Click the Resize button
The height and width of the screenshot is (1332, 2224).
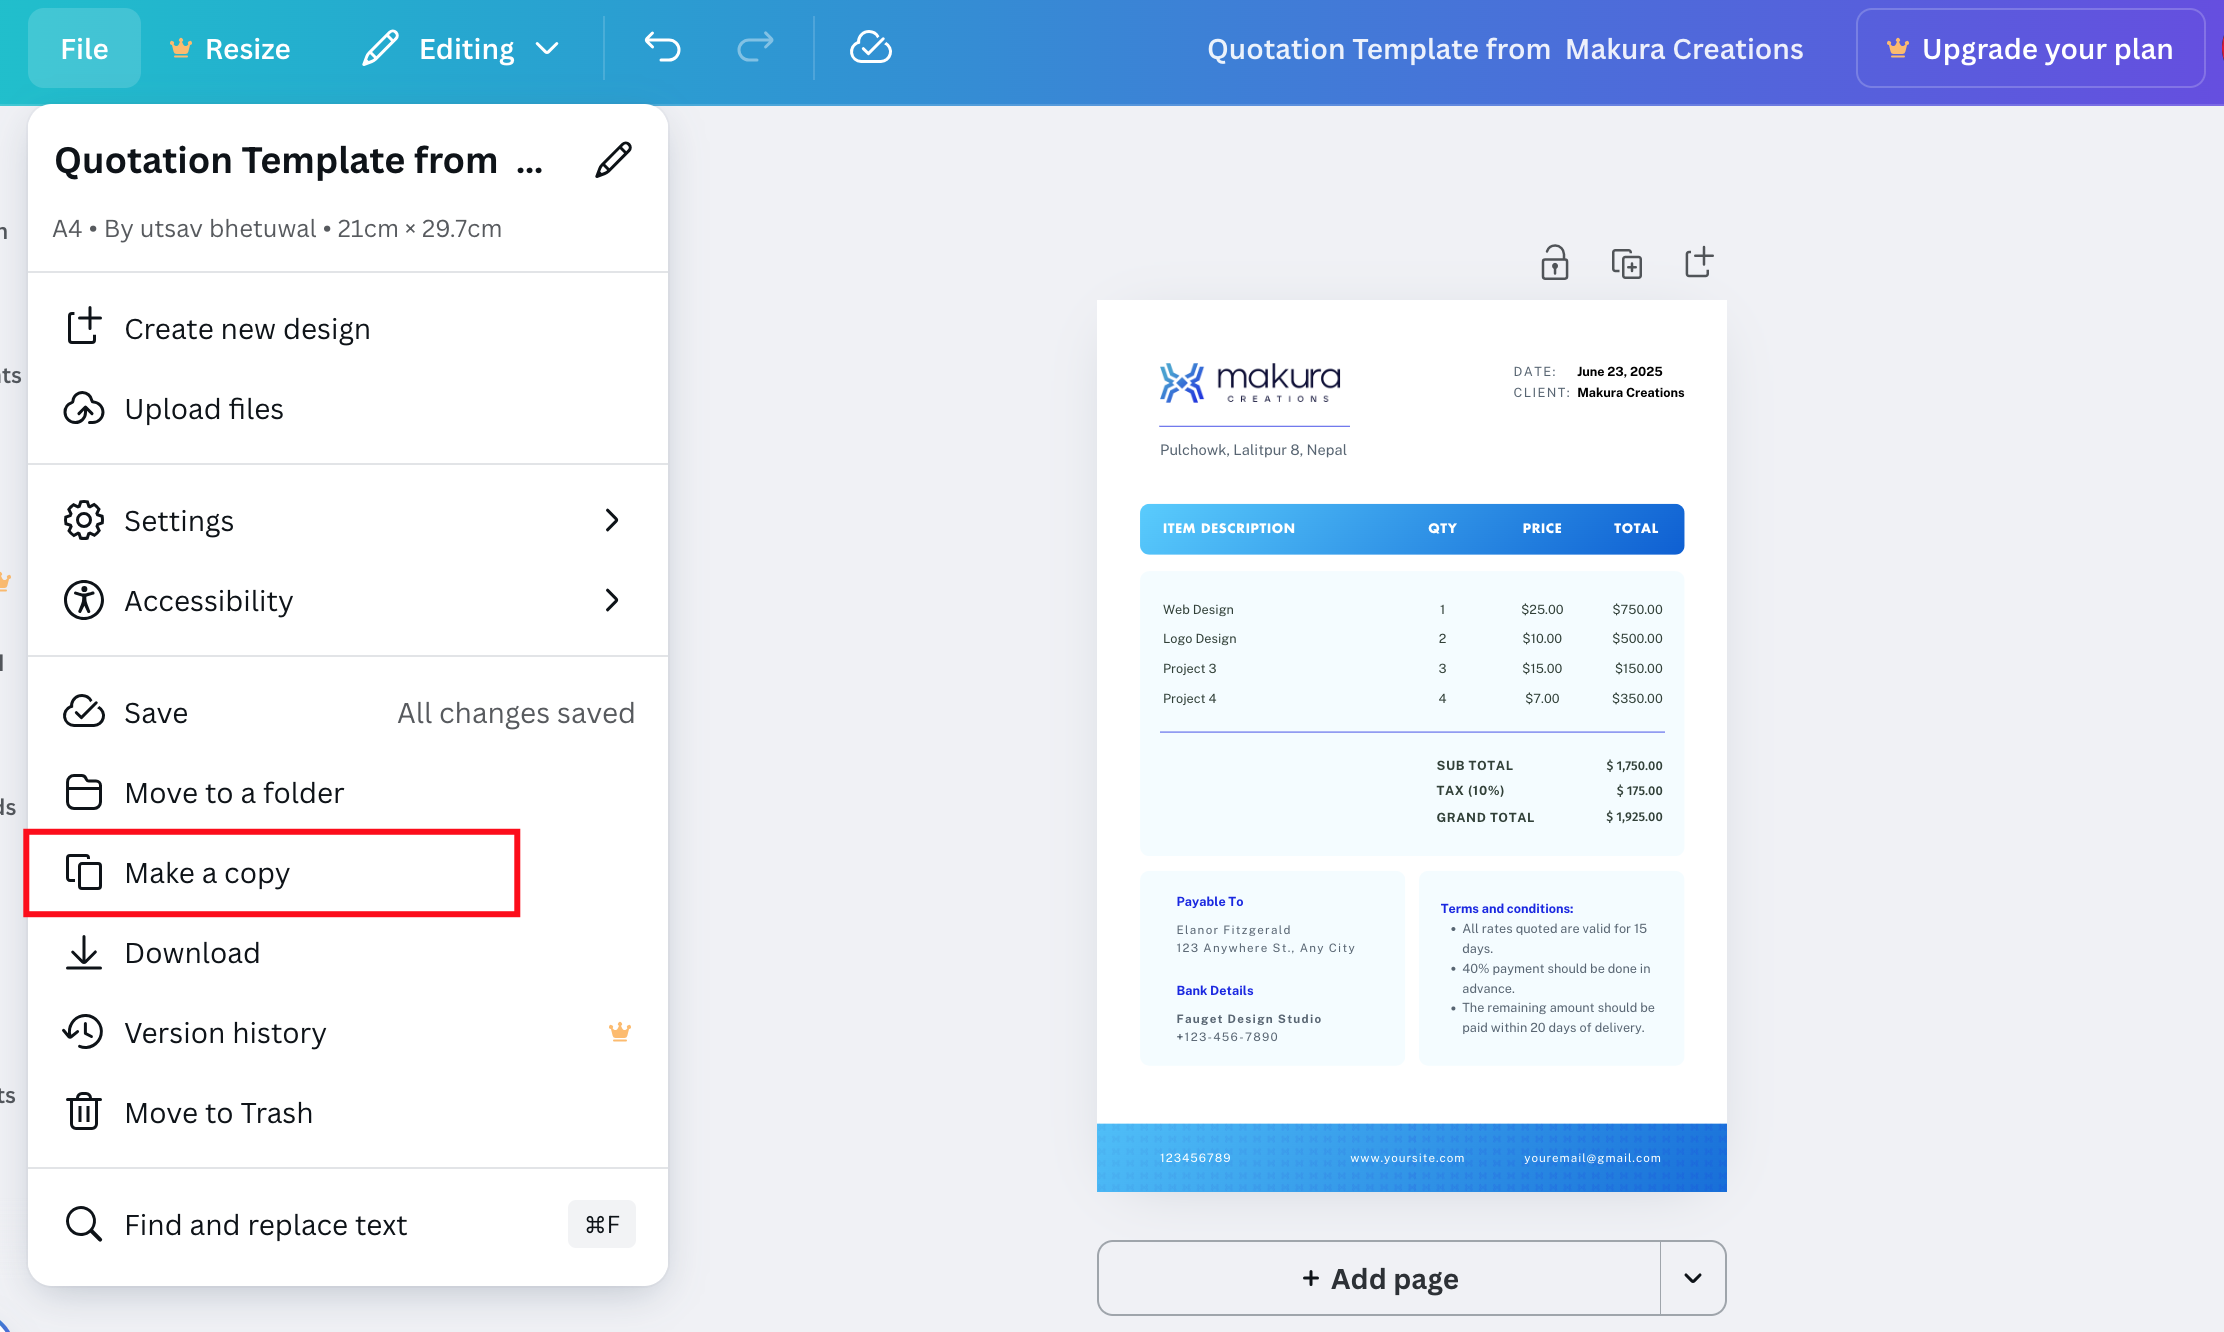click(x=230, y=48)
